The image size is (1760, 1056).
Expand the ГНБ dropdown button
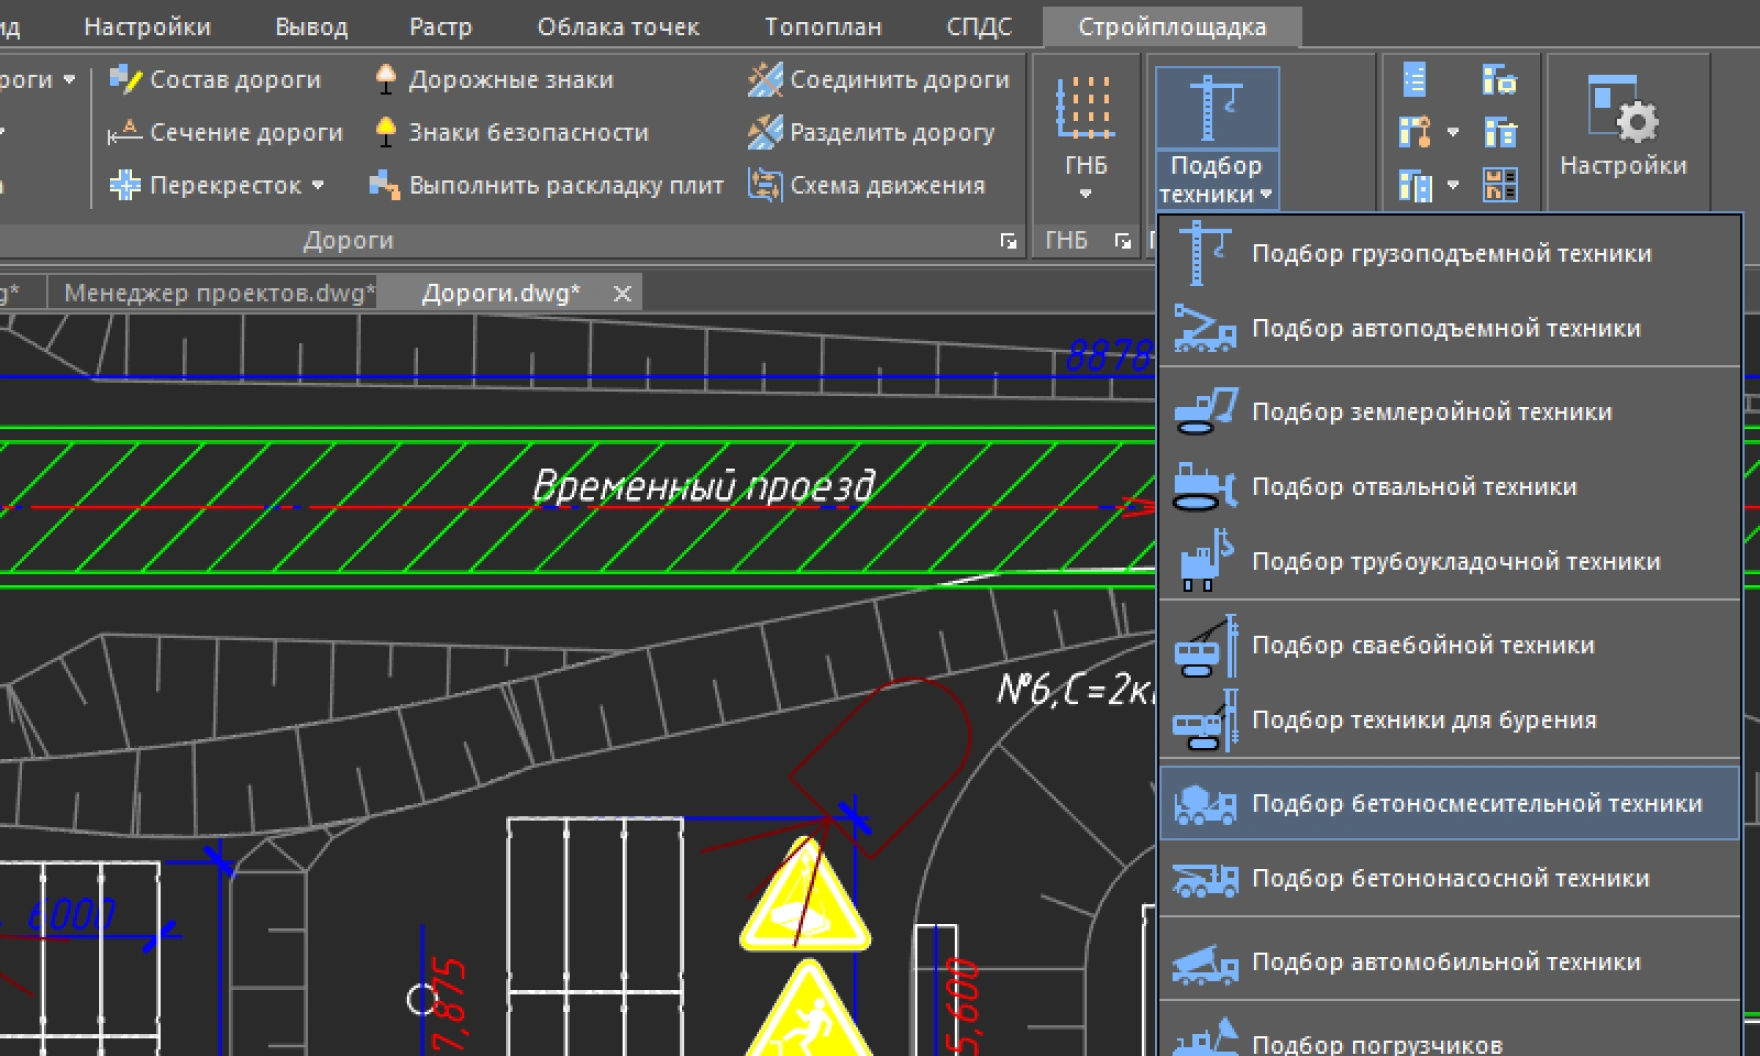pos(1085,193)
